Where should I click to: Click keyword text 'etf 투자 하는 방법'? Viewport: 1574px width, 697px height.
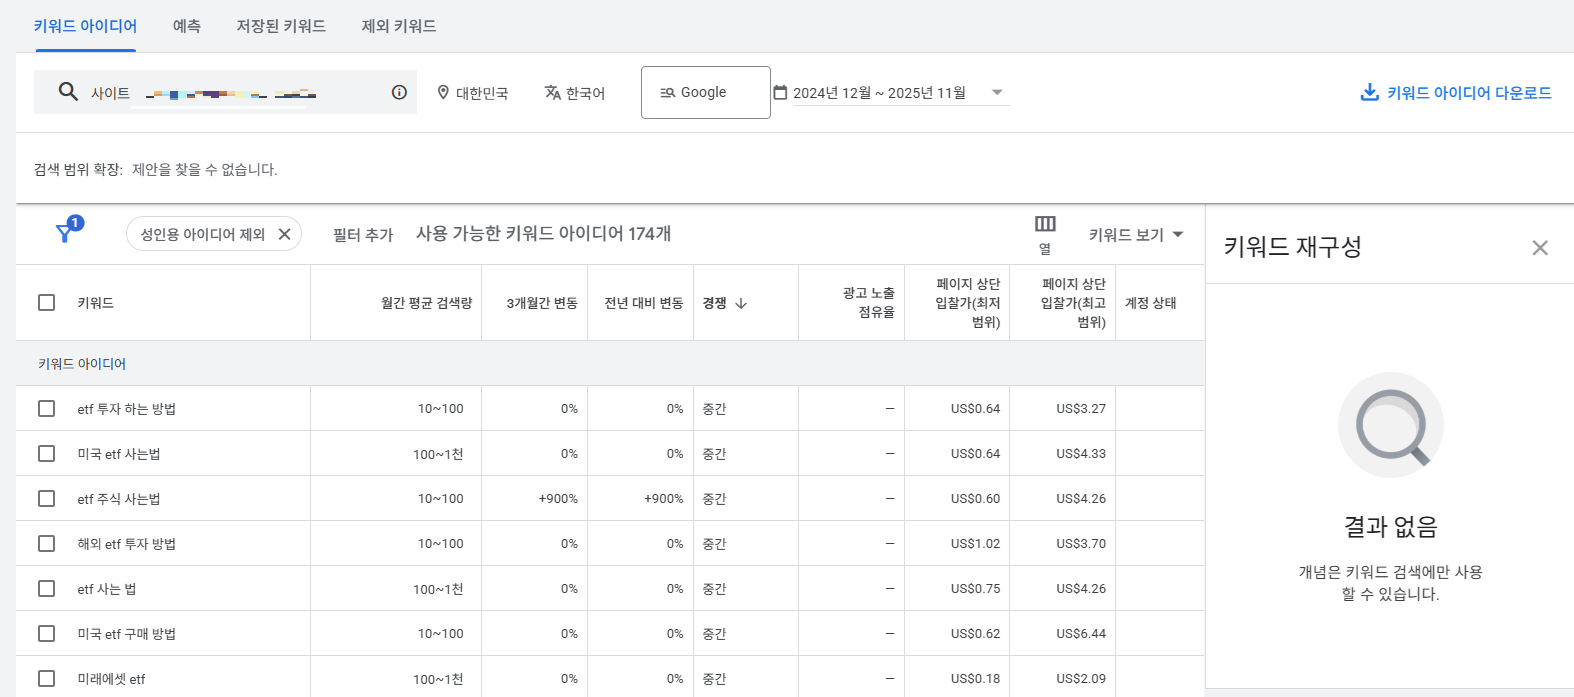click(126, 408)
